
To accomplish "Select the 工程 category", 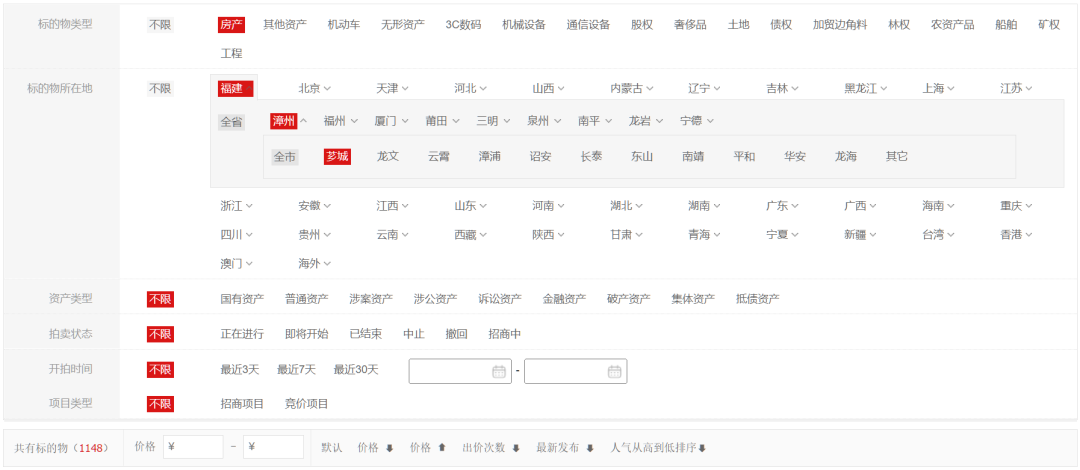I will point(231,53).
